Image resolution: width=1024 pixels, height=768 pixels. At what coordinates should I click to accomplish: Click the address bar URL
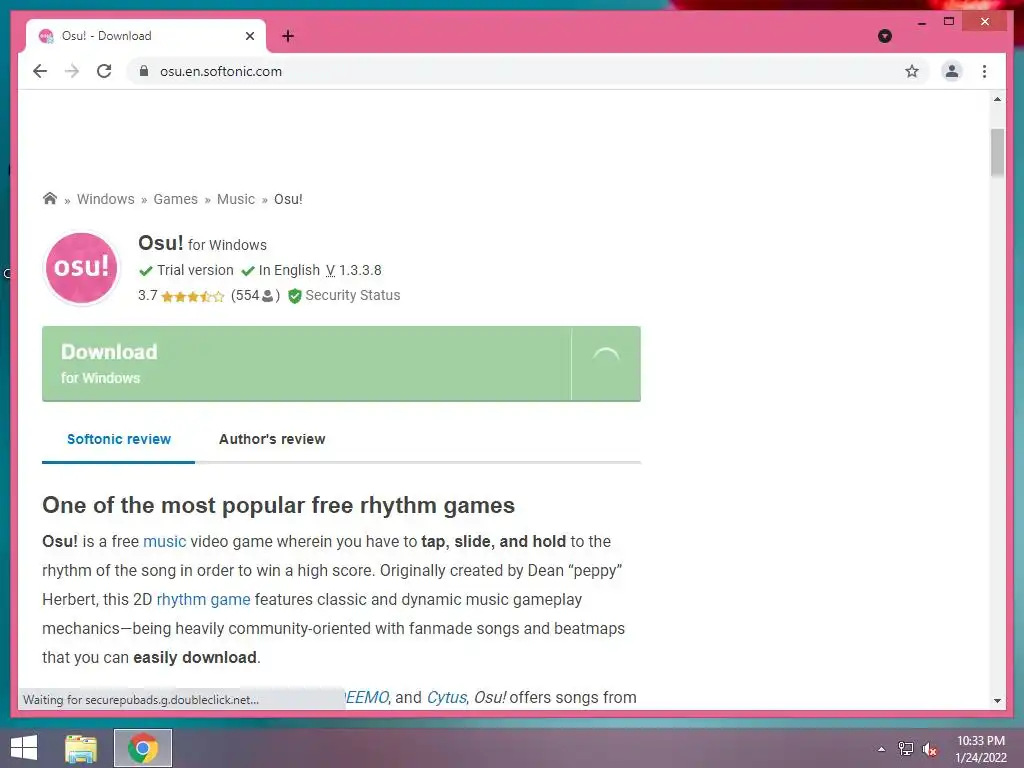(221, 71)
